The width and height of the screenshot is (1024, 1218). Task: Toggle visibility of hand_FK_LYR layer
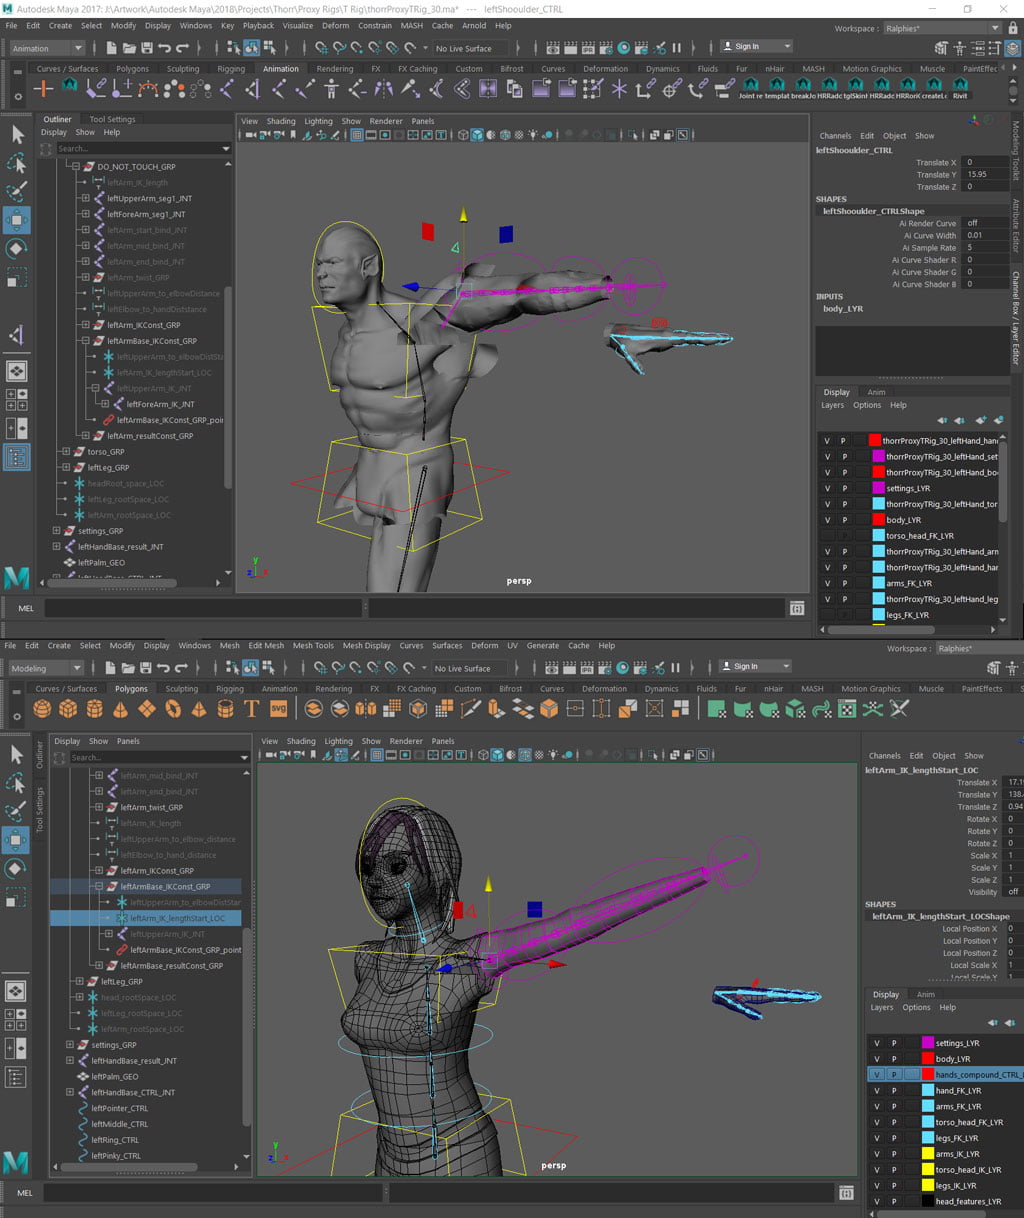[x=877, y=1091]
